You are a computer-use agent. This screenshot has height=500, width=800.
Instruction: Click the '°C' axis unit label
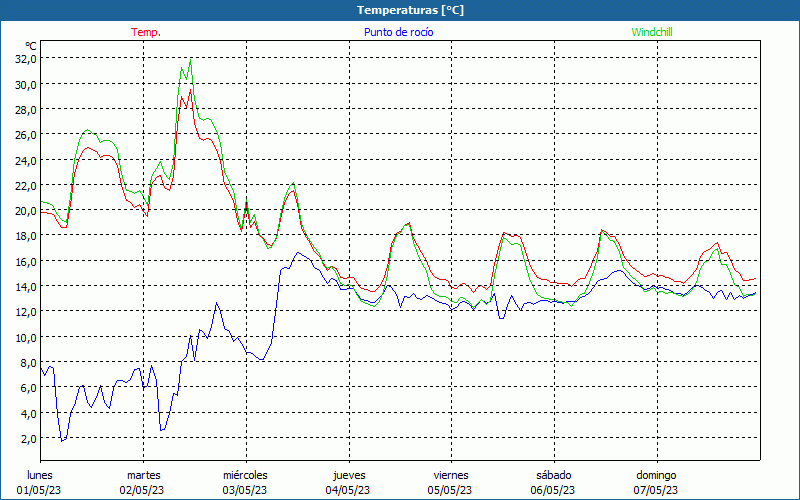(31, 46)
